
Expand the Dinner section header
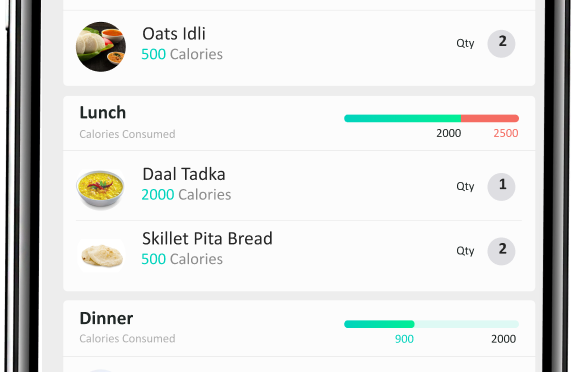[106, 318]
